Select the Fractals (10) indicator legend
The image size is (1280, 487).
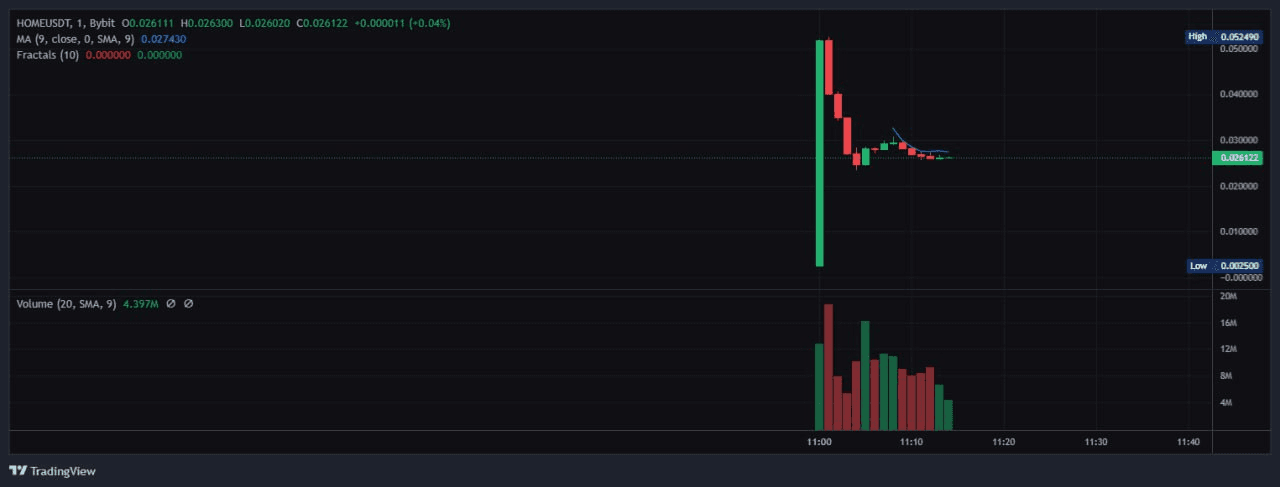[48, 55]
